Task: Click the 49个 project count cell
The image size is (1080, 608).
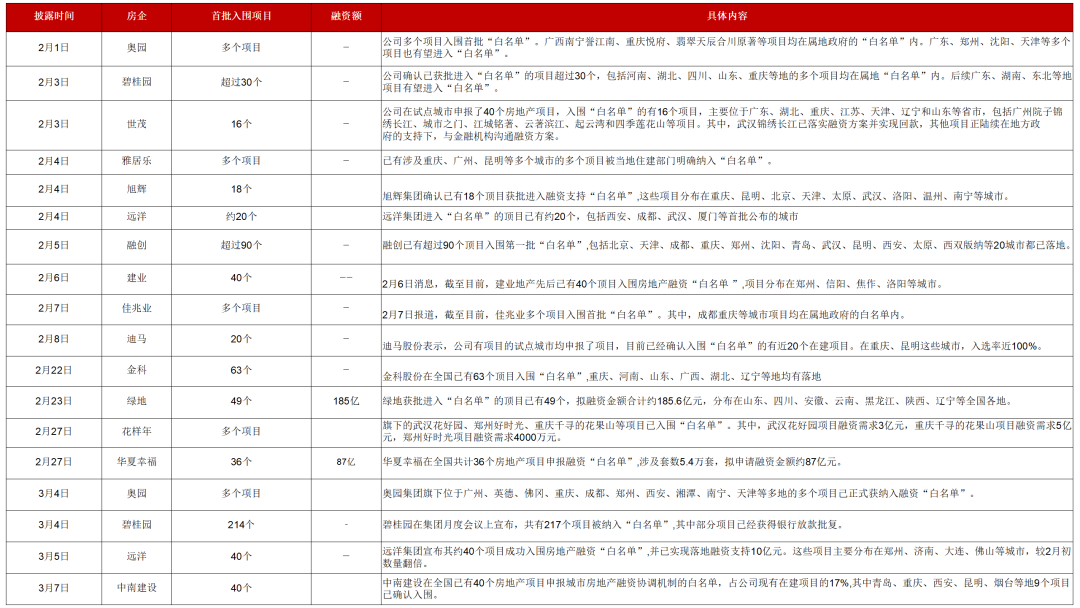Action: (241, 401)
